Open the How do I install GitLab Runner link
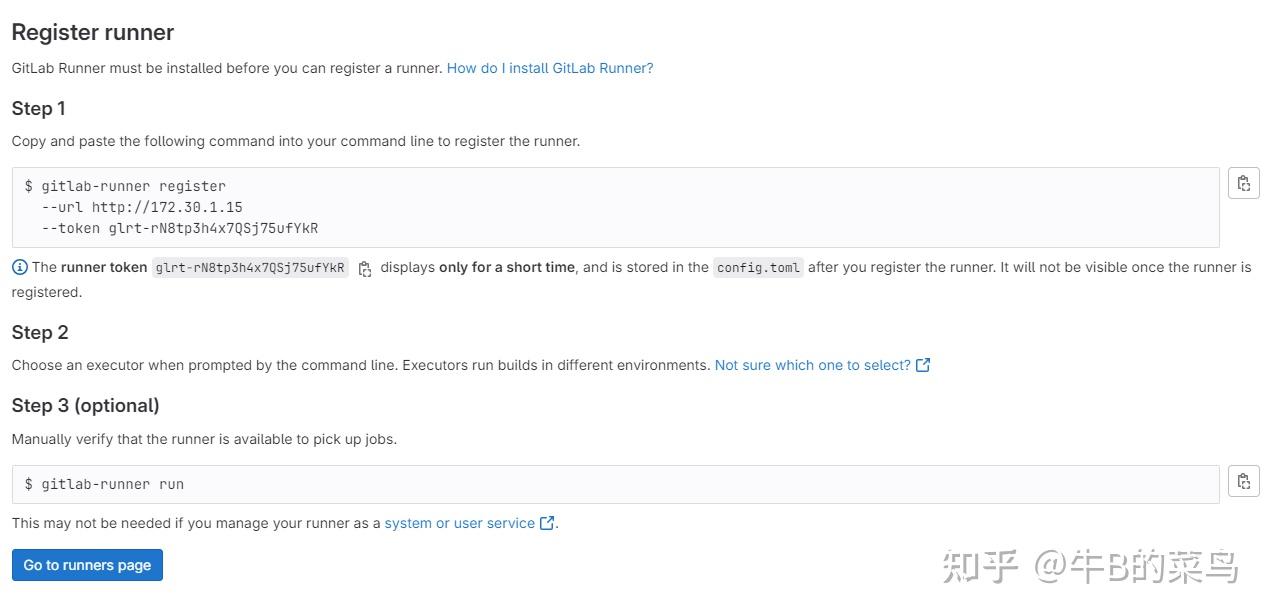 (549, 67)
